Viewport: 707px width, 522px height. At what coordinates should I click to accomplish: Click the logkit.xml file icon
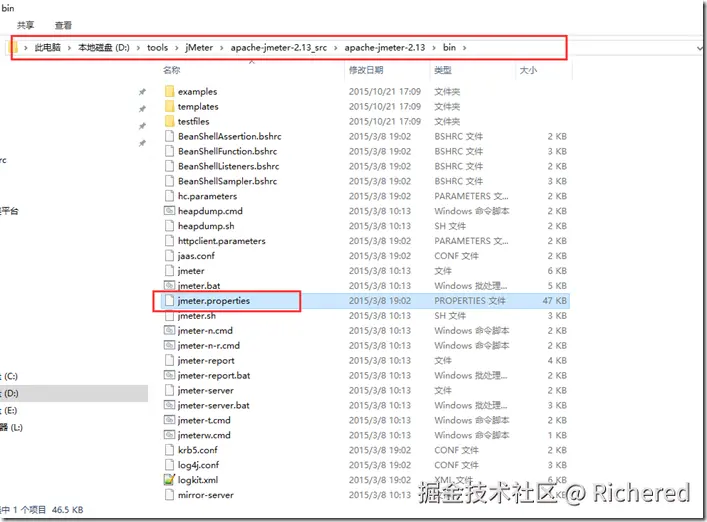coord(170,480)
